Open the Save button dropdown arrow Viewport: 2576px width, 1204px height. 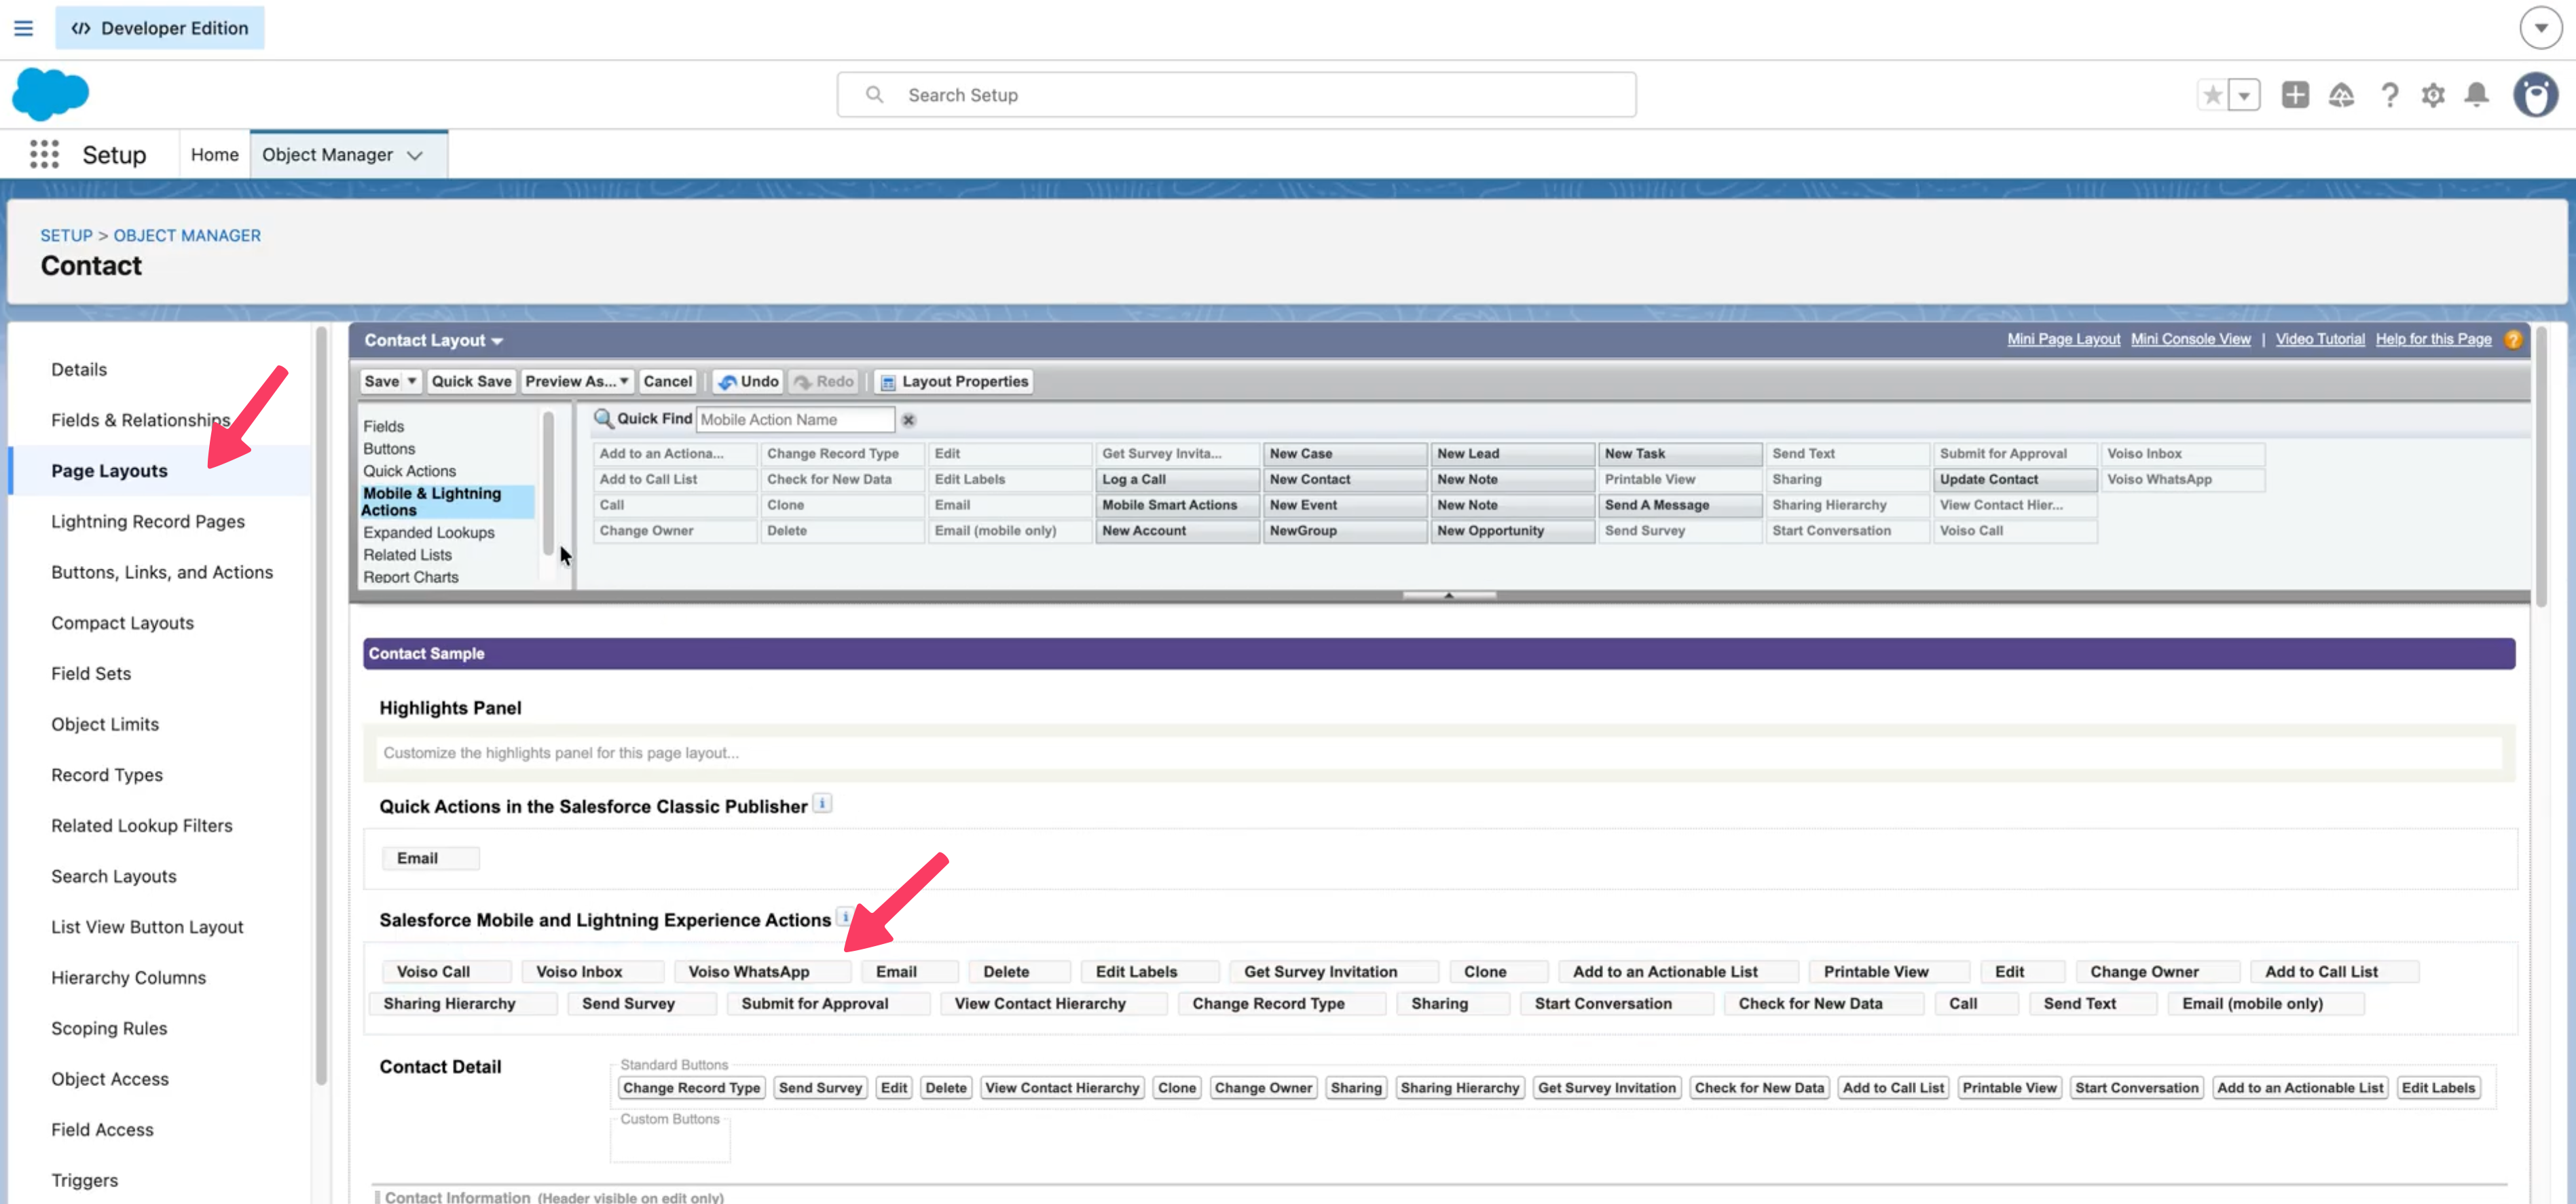[411, 381]
